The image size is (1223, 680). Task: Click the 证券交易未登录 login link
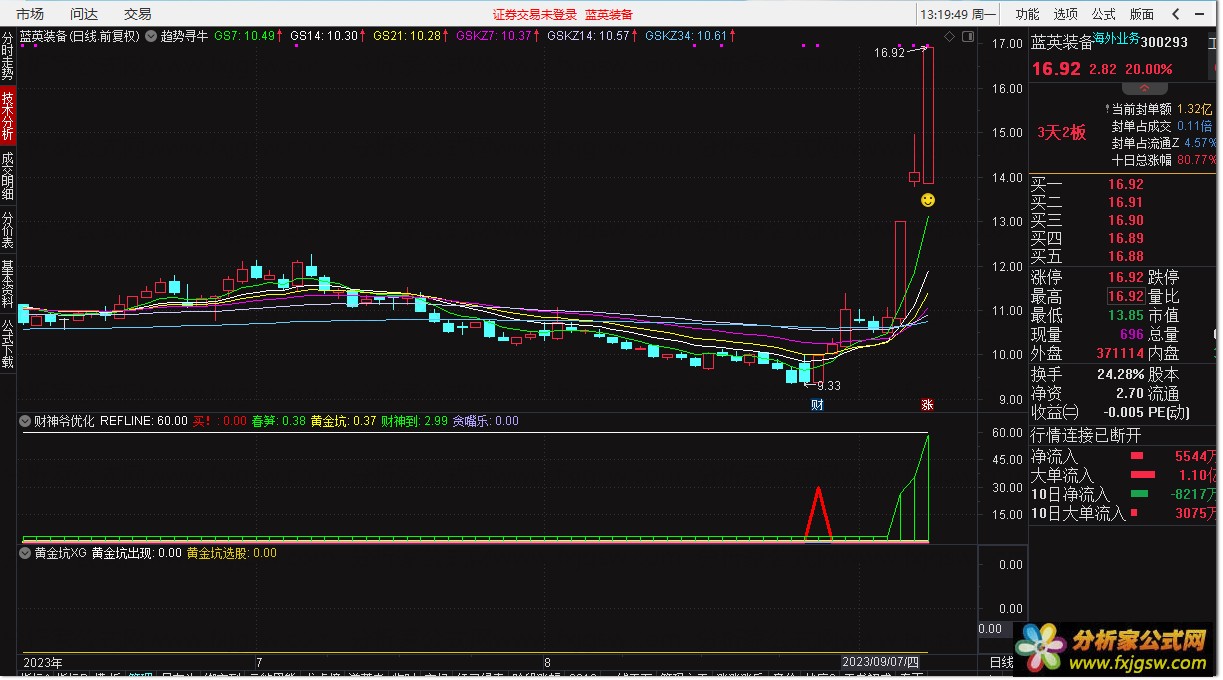535,14
